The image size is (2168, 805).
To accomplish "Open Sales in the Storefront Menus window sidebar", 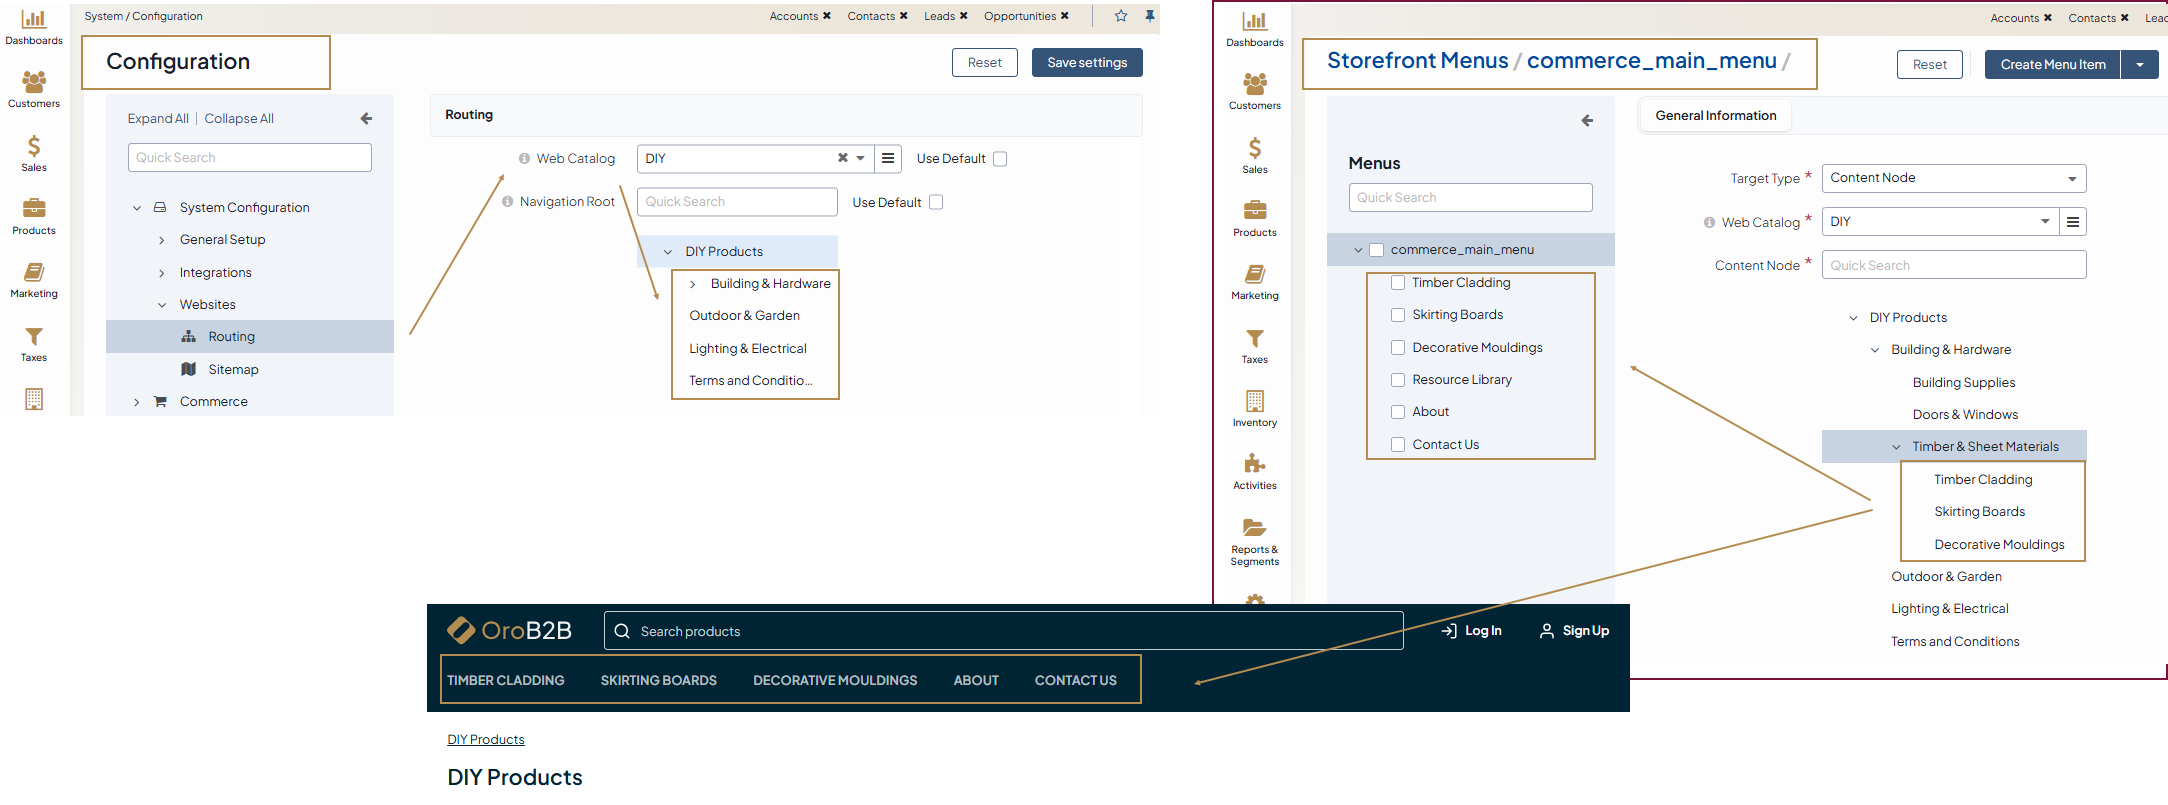I will point(1255,156).
